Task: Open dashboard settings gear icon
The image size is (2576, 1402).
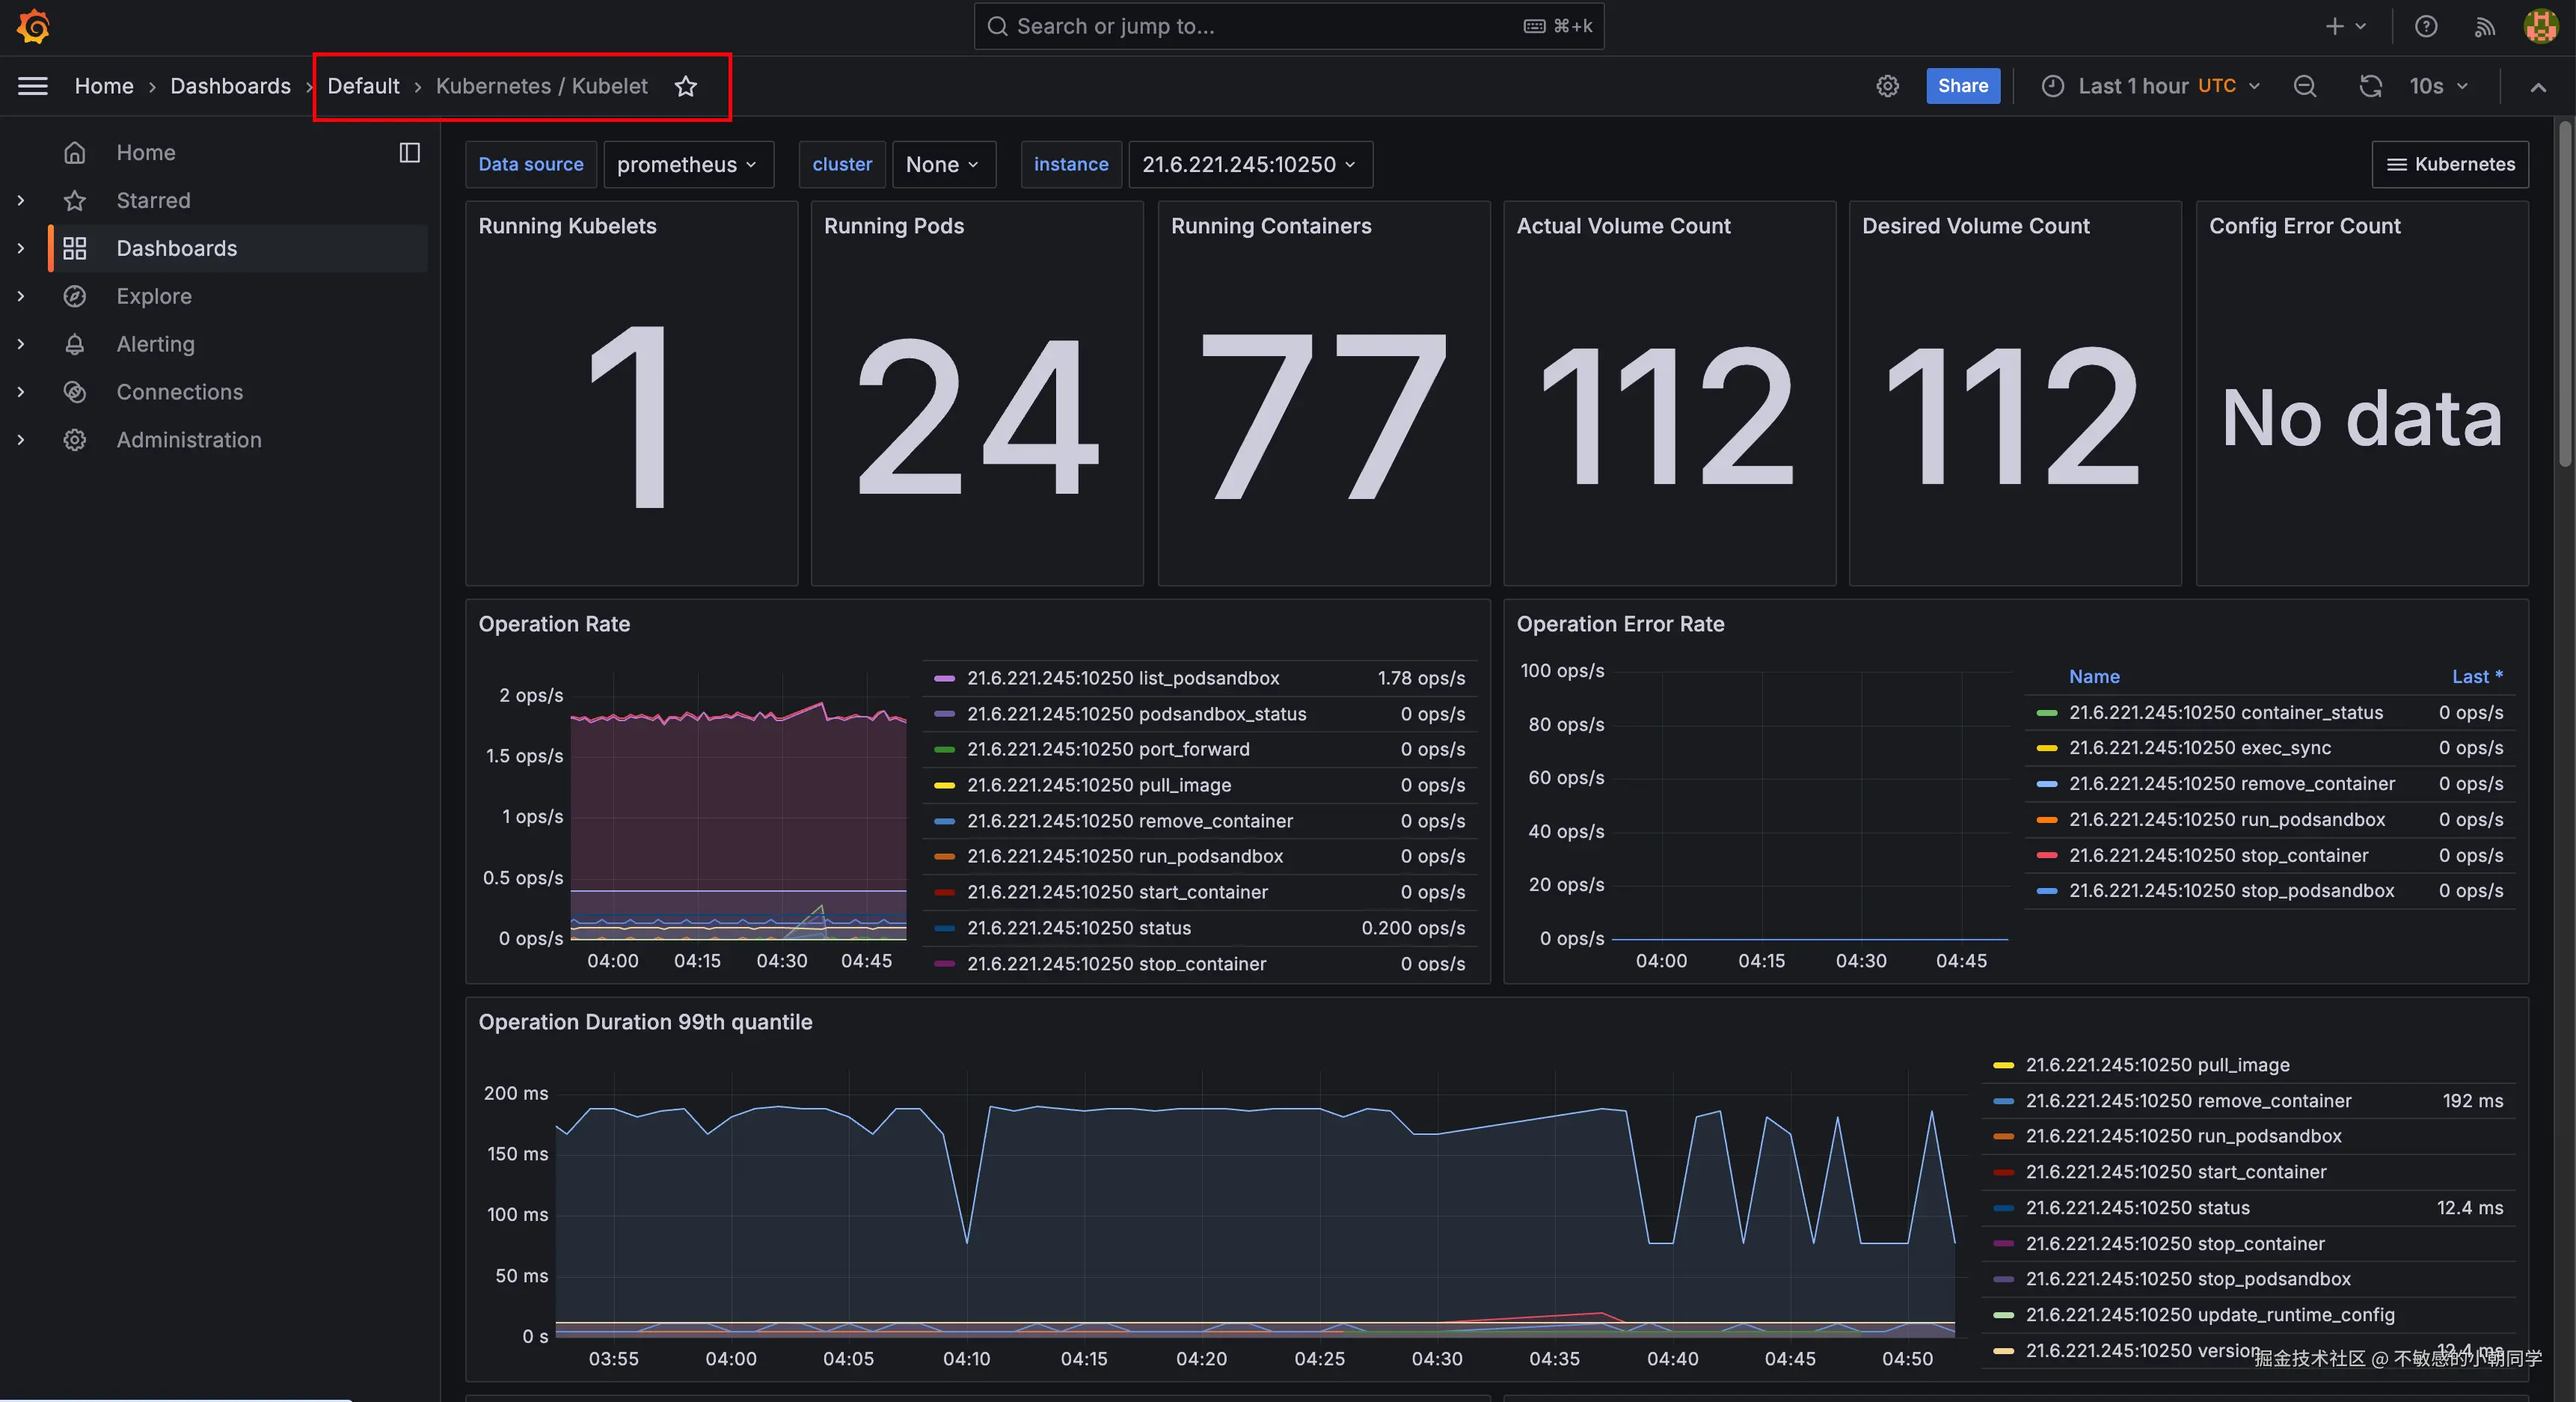Action: pos(1887,86)
